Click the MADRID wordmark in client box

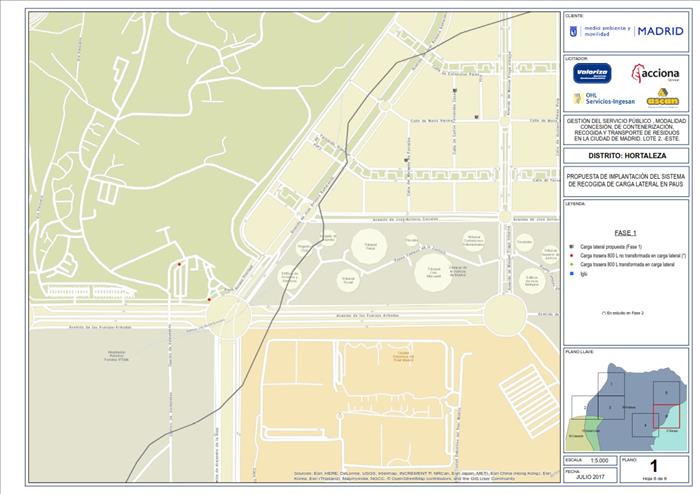click(660, 32)
